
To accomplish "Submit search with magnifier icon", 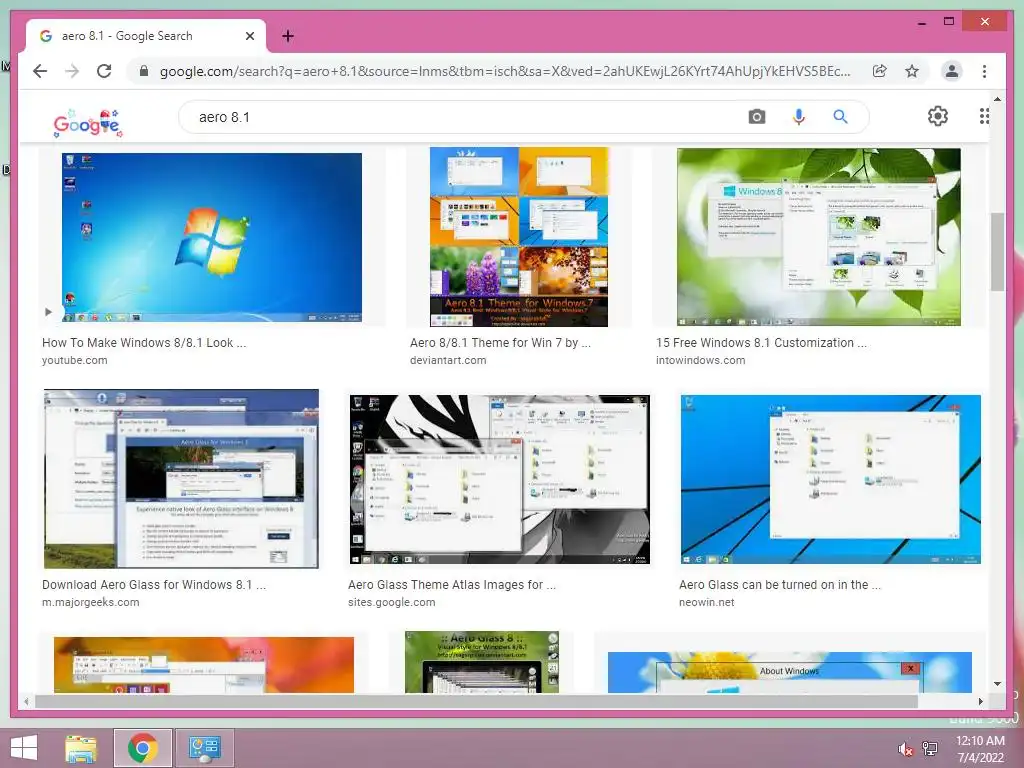I will pos(840,117).
